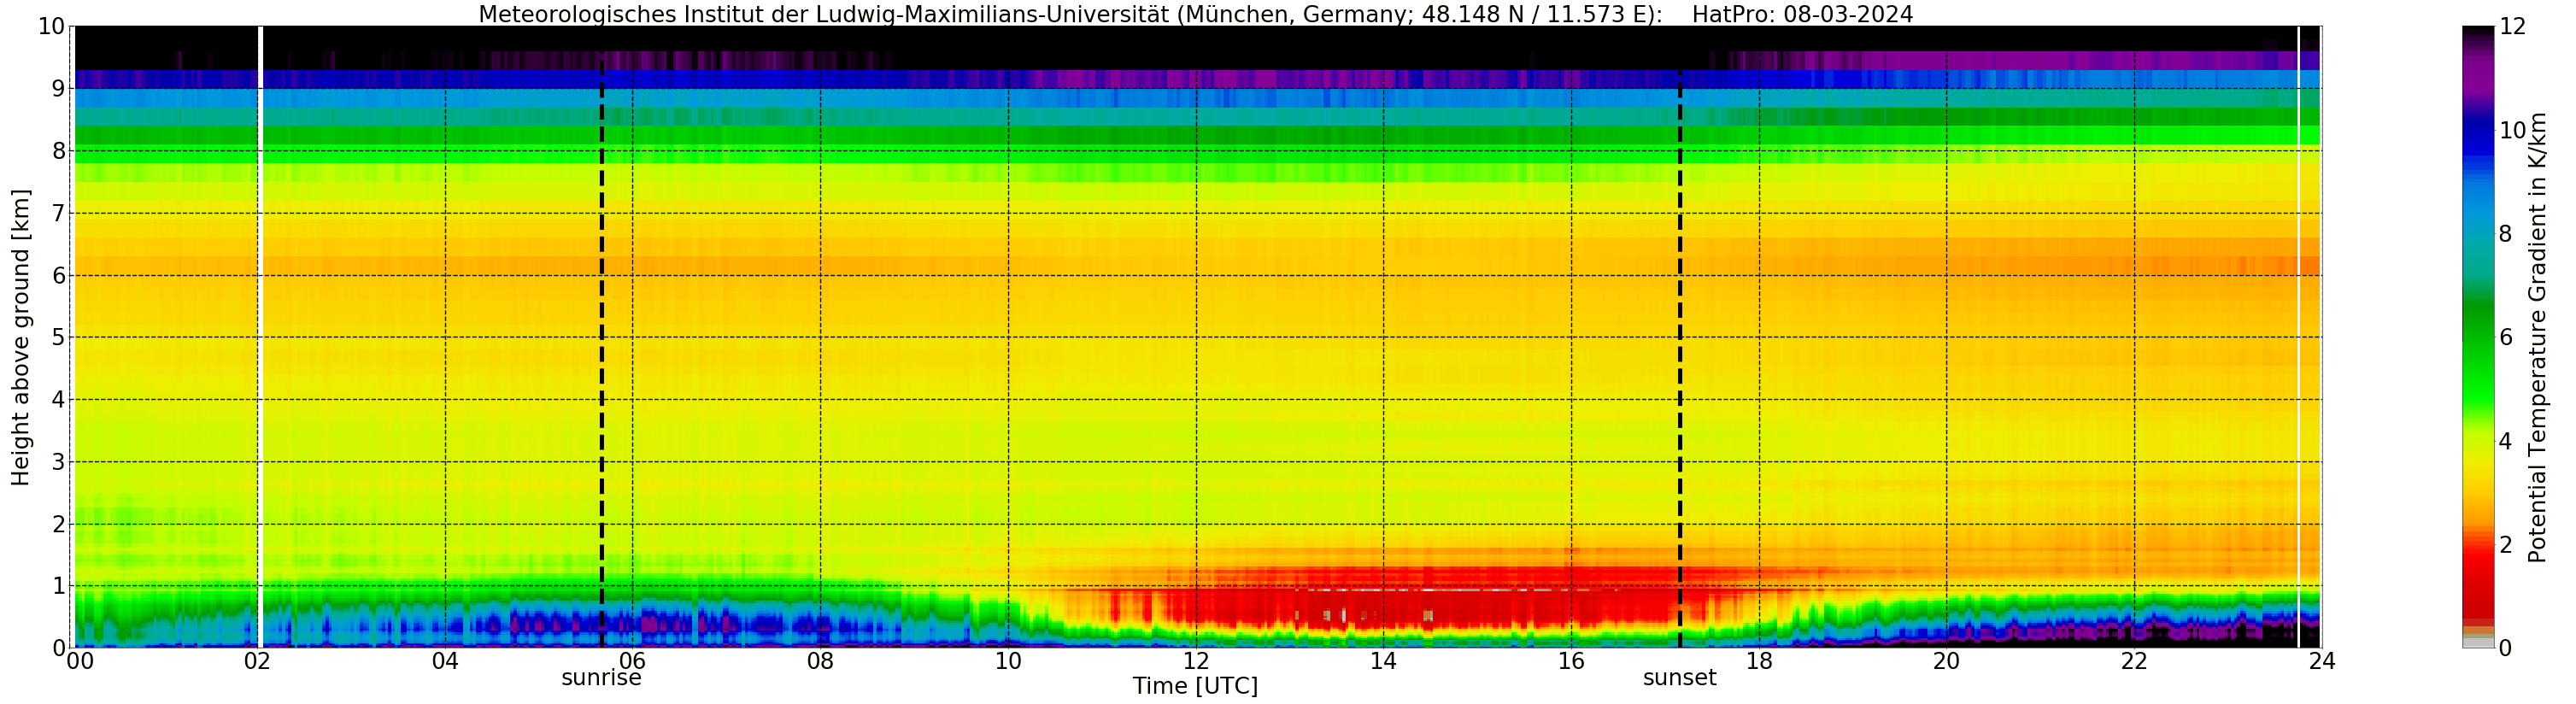The height and width of the screenshot is (704, 2576).
Task: Select the "10" tick on the height axis
Action: [52, 27]
